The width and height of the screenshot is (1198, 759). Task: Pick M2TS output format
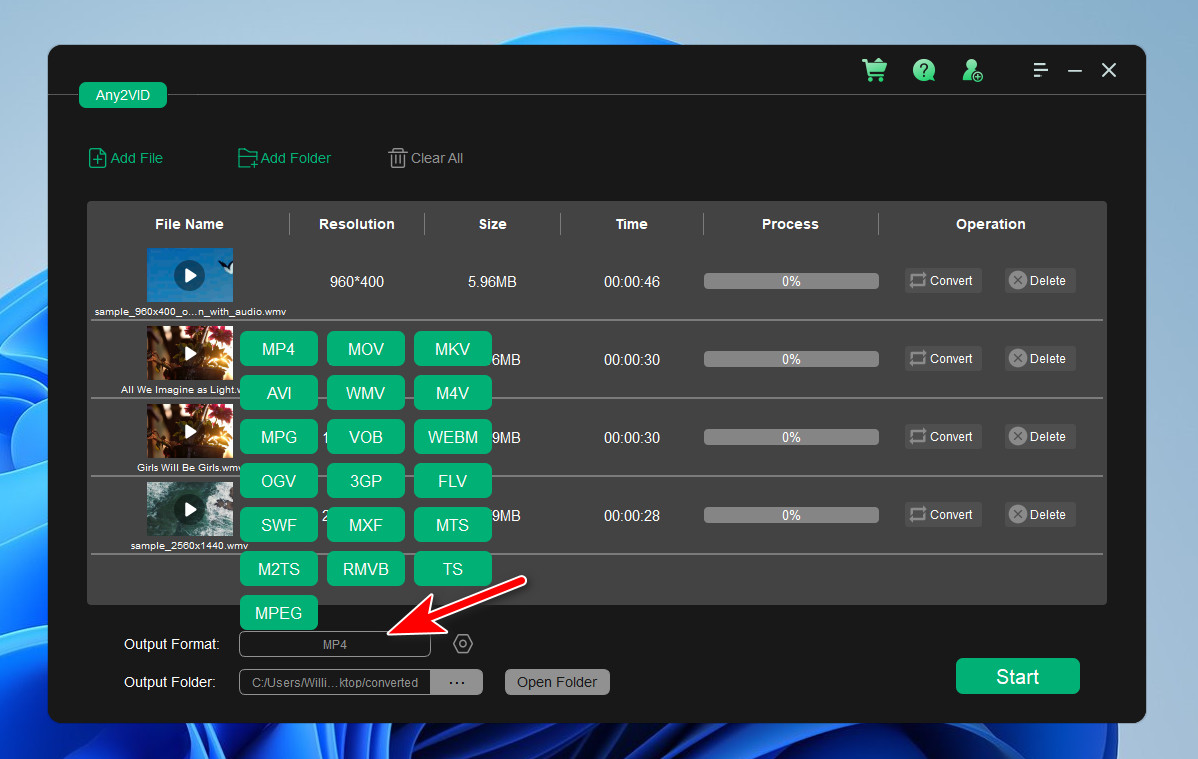click(278, 569)
